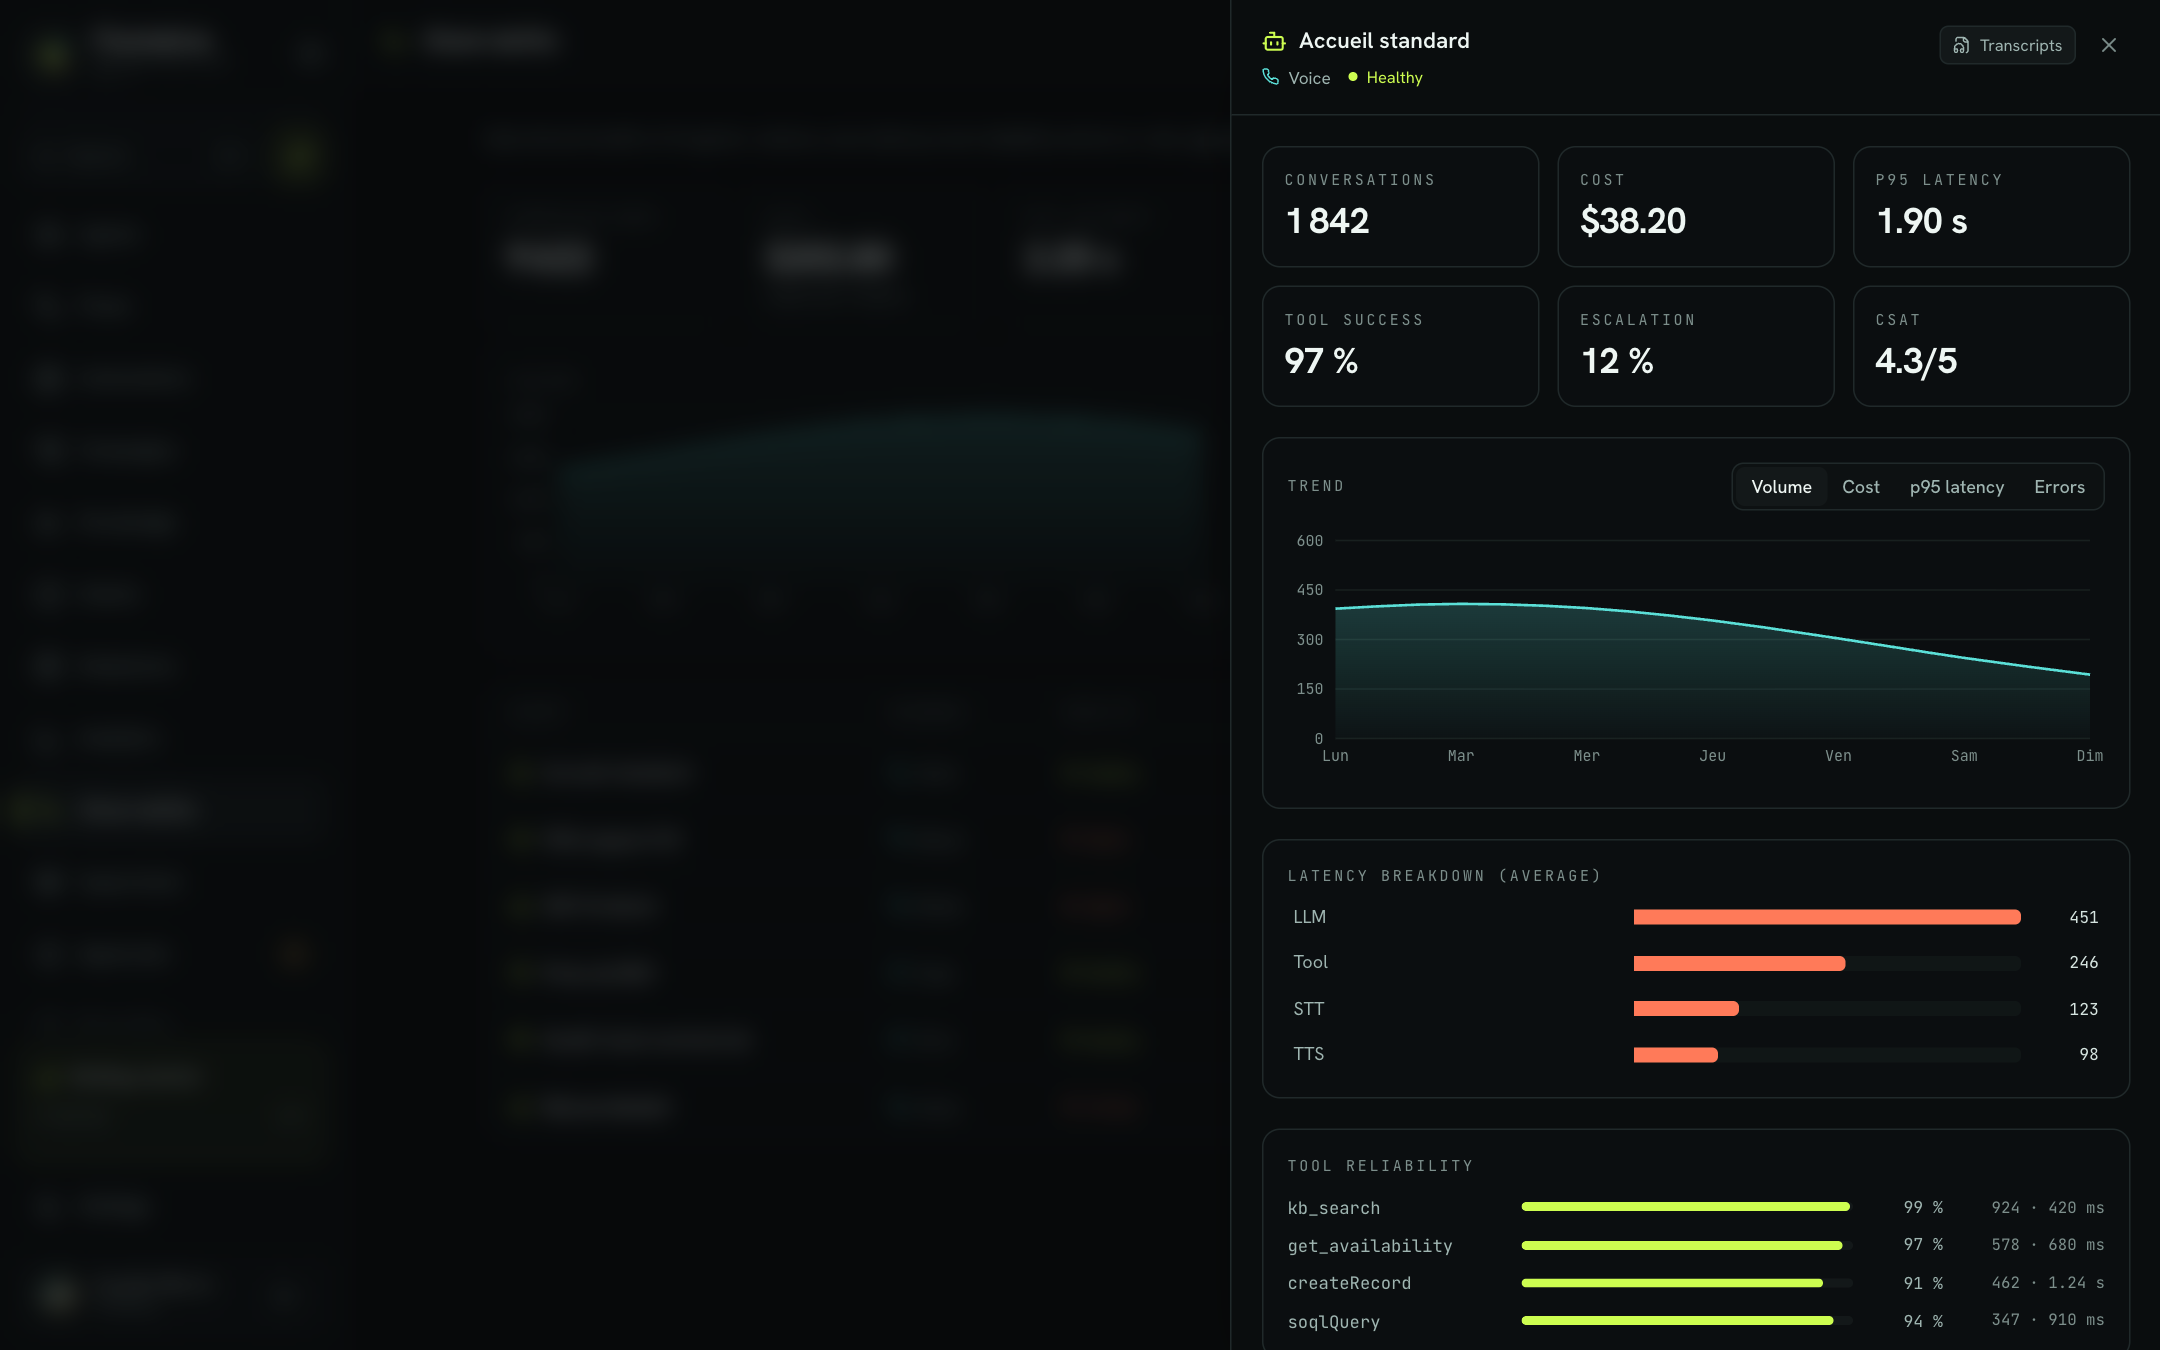Viewport: 2160px width, 1350px height.
Task: Click kb_search reliability progress bar
Action: pos(1686,1207)
